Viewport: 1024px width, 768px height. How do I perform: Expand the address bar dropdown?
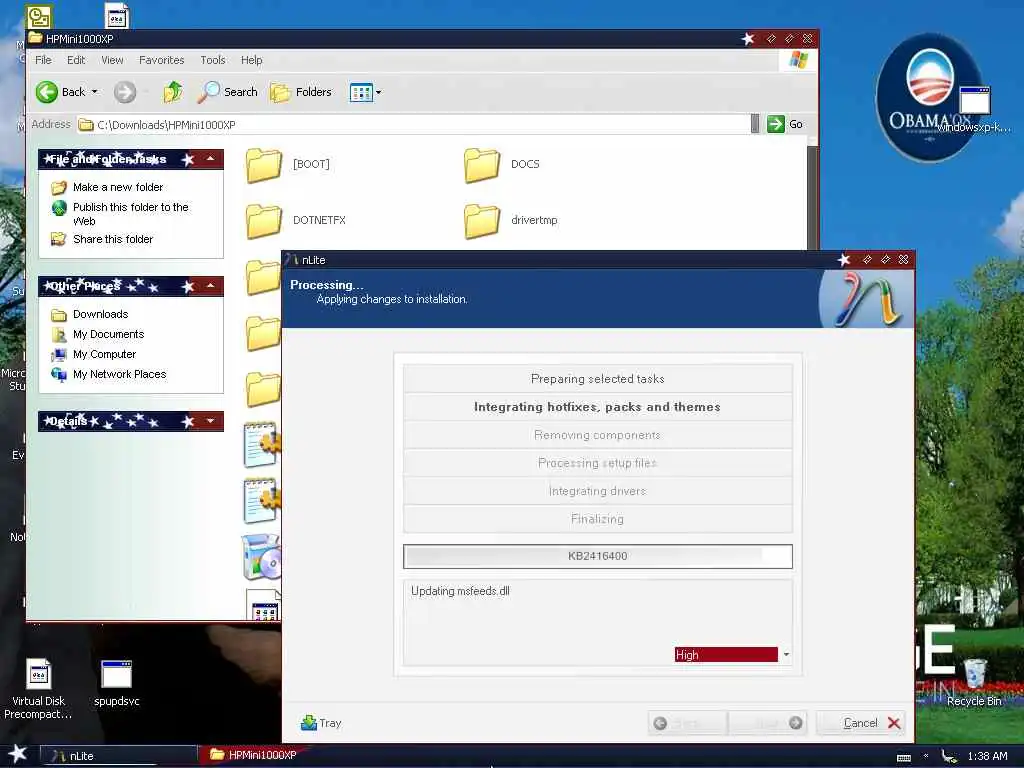pos(755,124)
